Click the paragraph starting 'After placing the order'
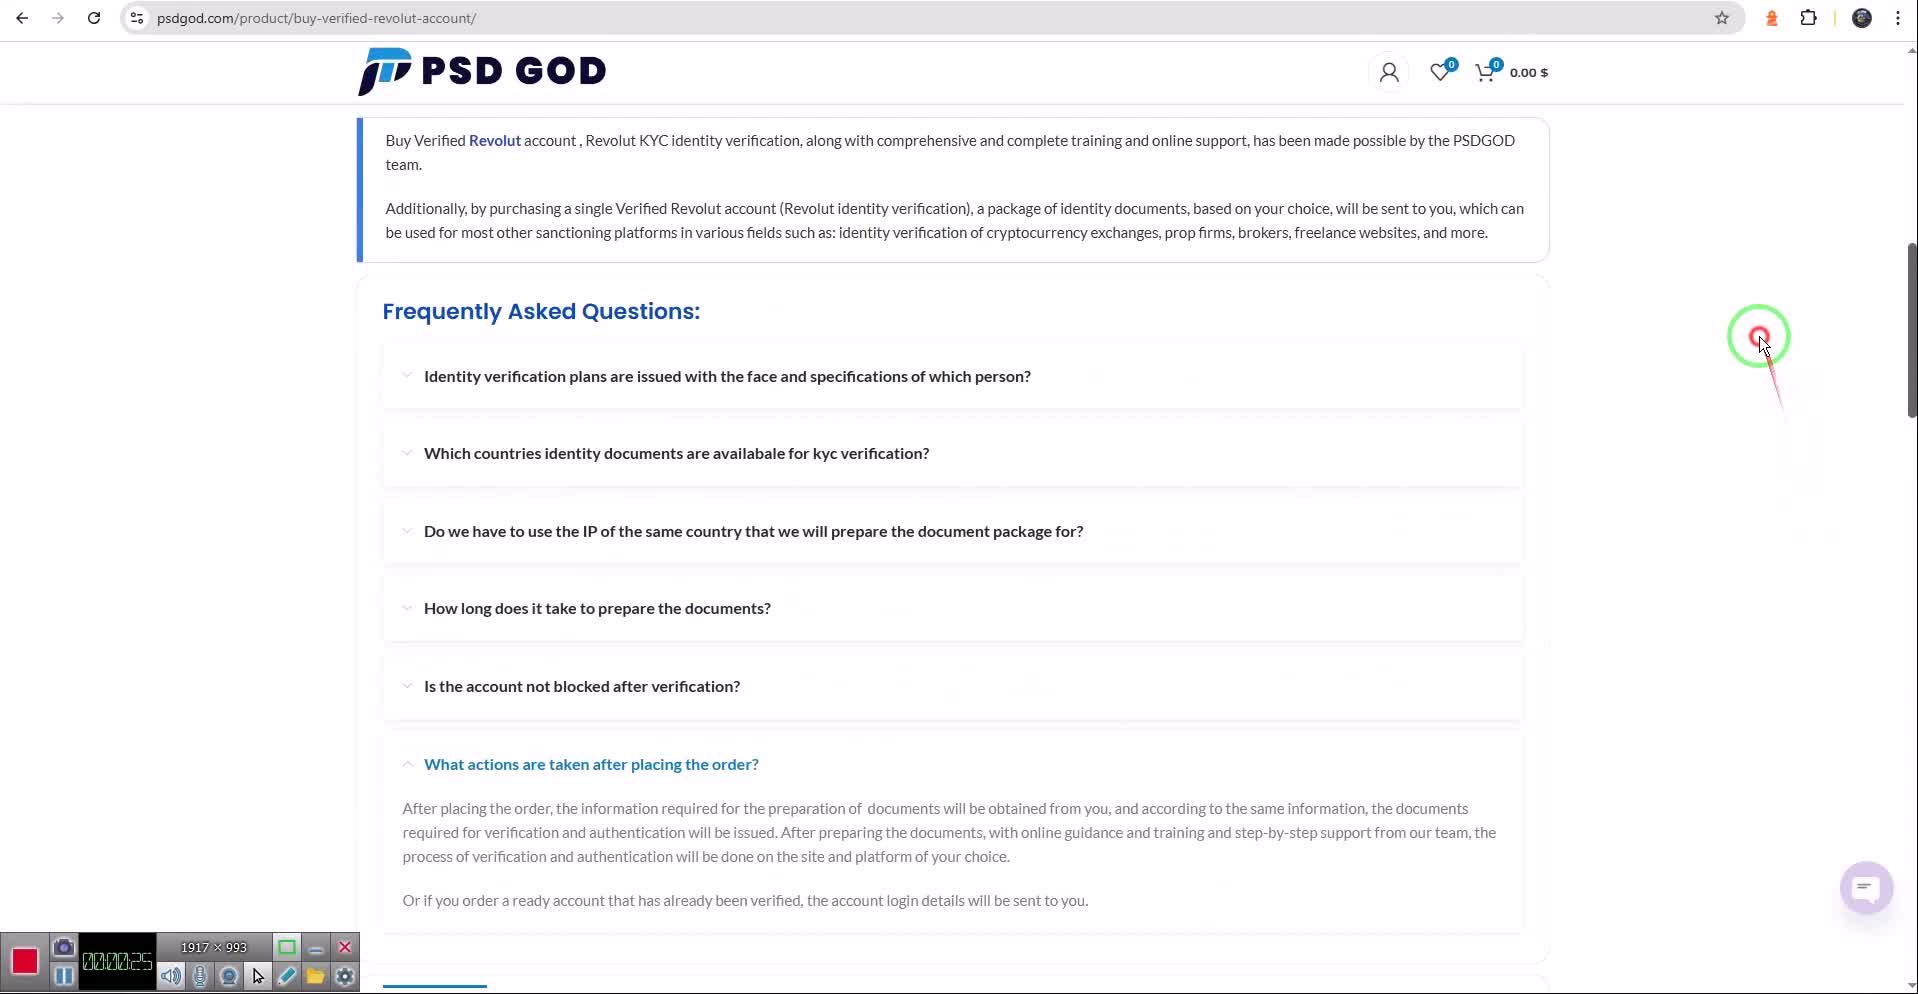The image size is (1918, 994). pos(950,832)
